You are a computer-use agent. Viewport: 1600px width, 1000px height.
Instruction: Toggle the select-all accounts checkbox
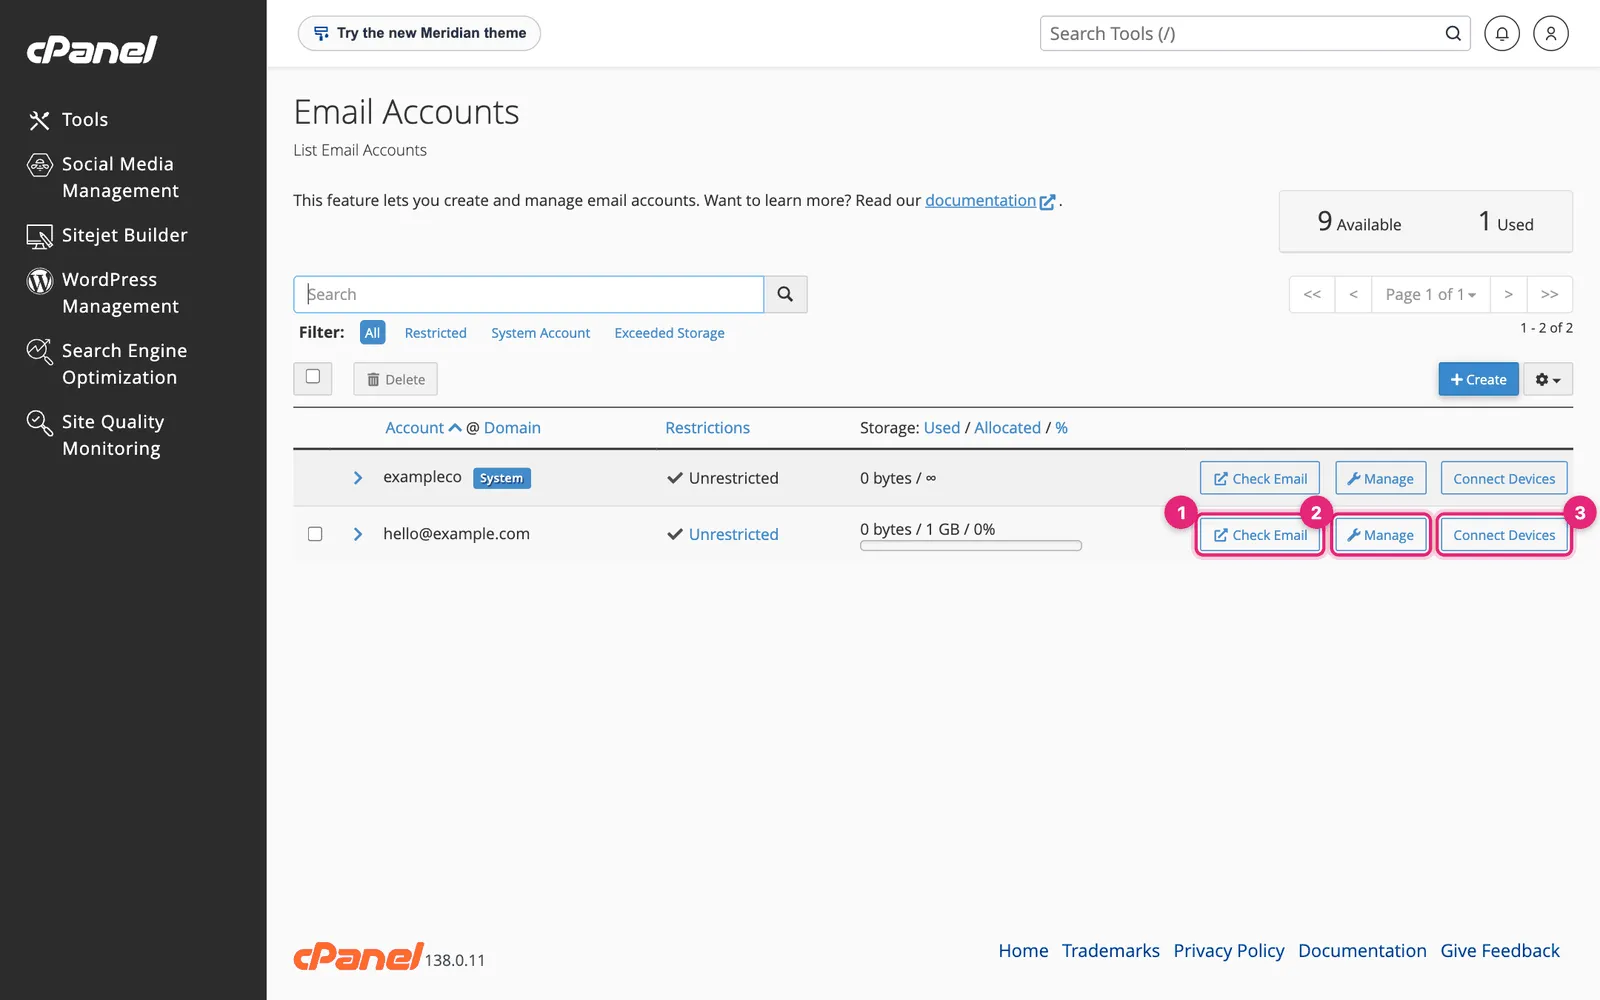[x=313, y=377]
